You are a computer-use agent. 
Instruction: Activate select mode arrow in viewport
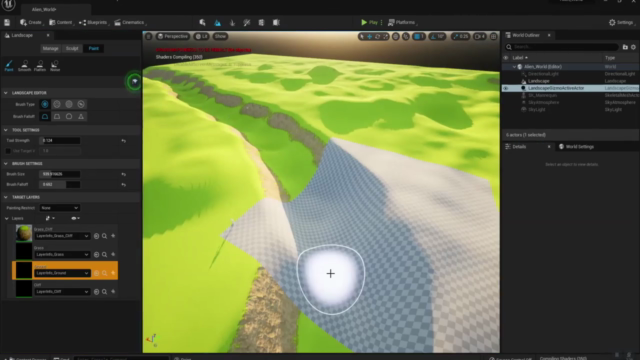[362, 37]
